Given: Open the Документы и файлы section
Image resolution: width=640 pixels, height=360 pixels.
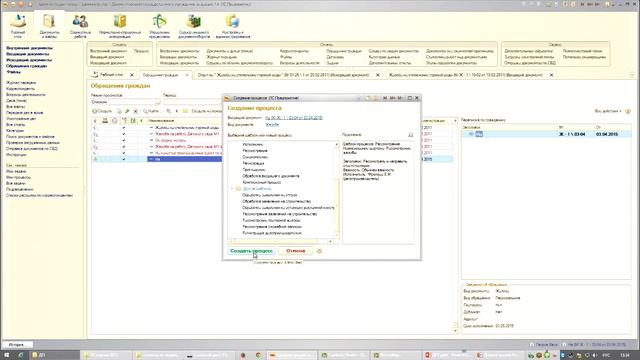Looking at the screenshot, I should (x=49, y=26).
